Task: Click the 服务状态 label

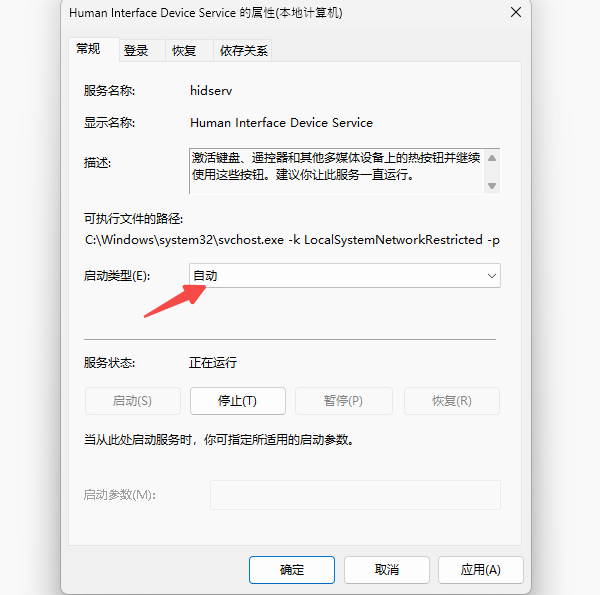Action: click(109, 363)
